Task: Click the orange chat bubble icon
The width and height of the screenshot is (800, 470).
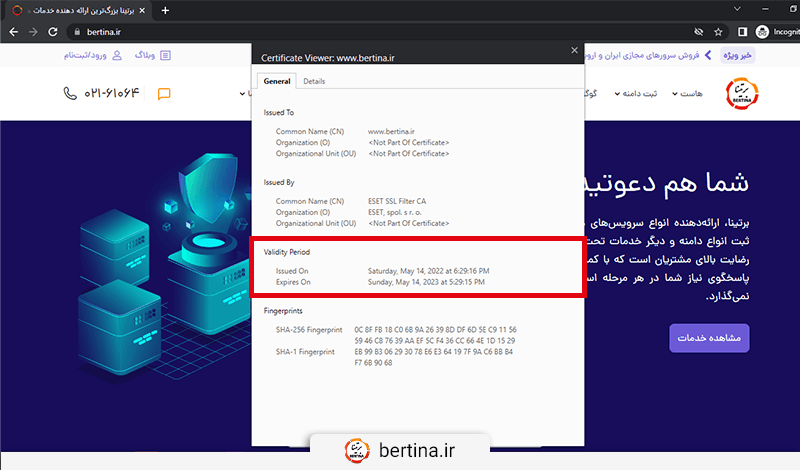Action: pyautogui.click(x=164, y=94)
